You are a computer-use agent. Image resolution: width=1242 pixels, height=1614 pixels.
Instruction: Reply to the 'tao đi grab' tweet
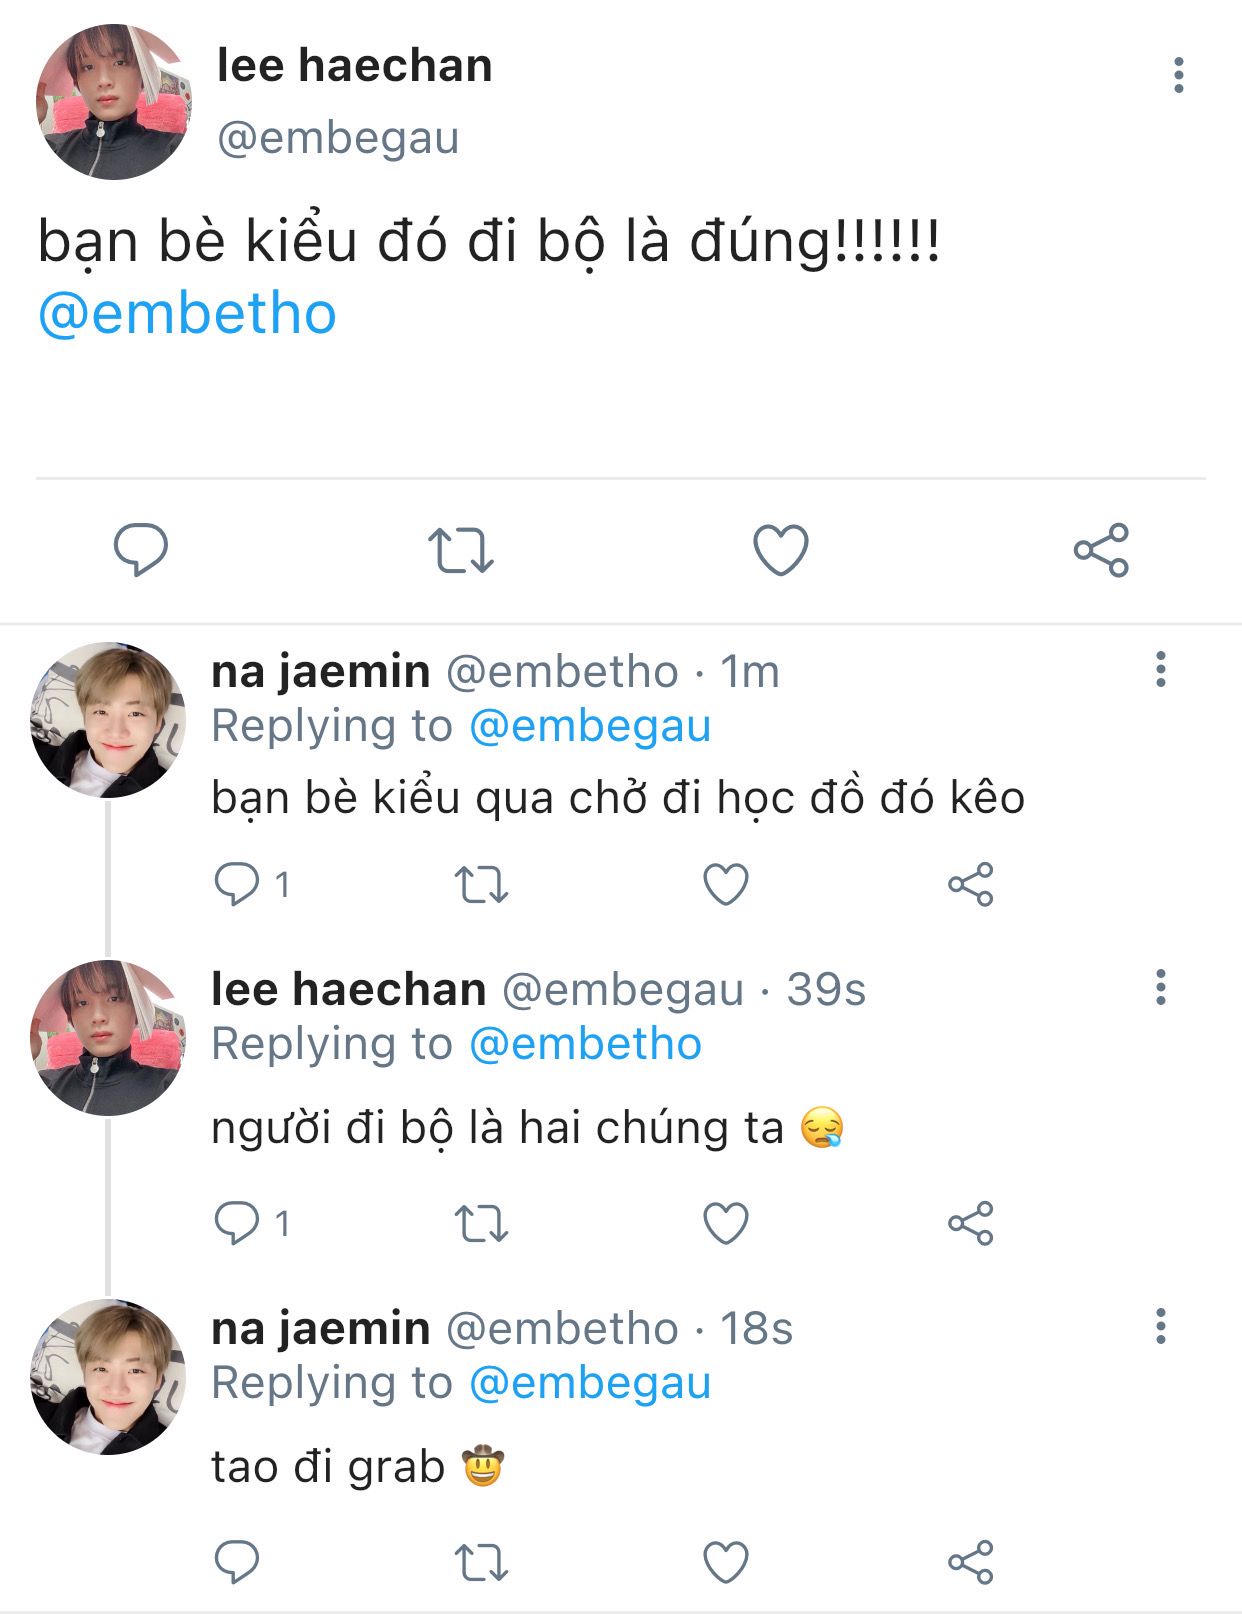(237, 1562)
